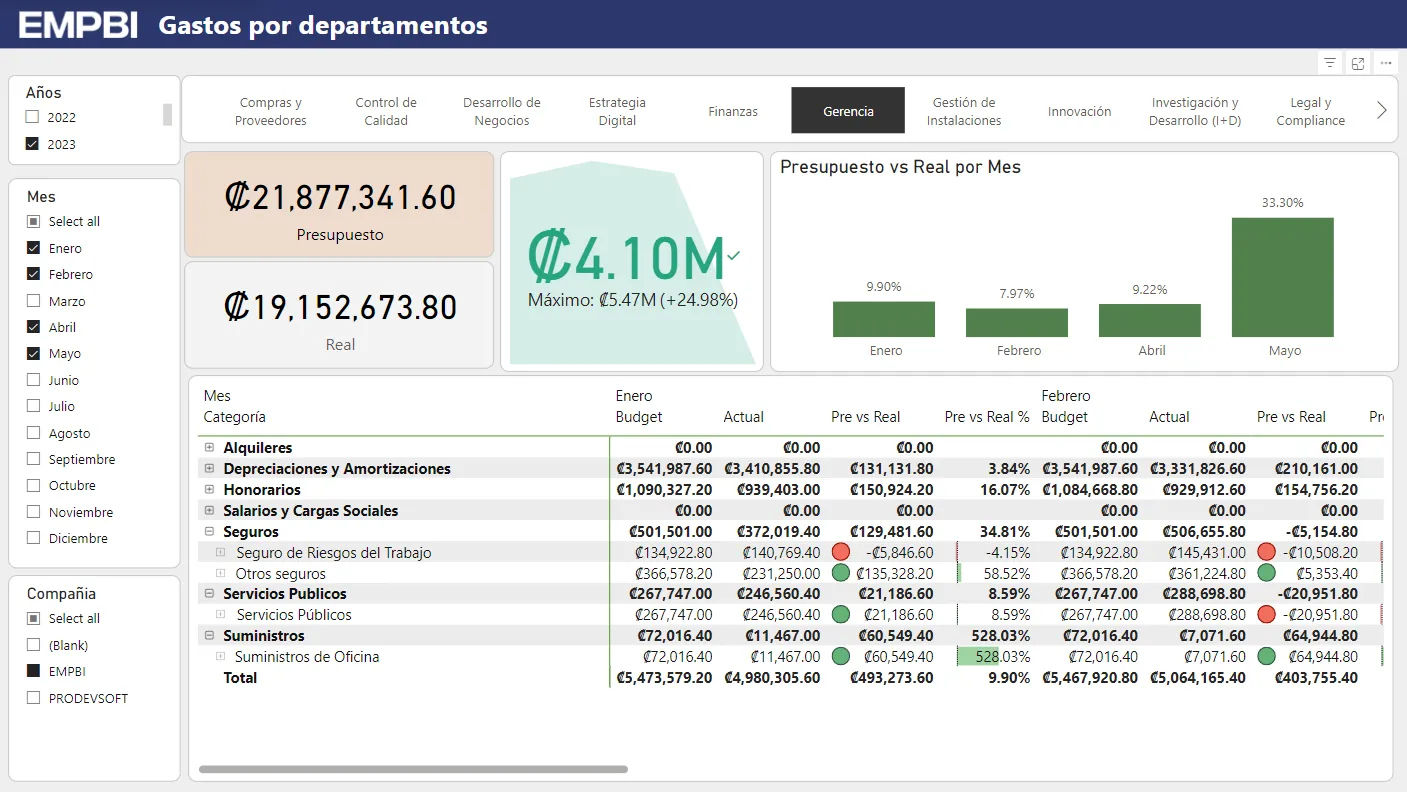Click the table's horizontal scrollbar

[x=413, y=769]
